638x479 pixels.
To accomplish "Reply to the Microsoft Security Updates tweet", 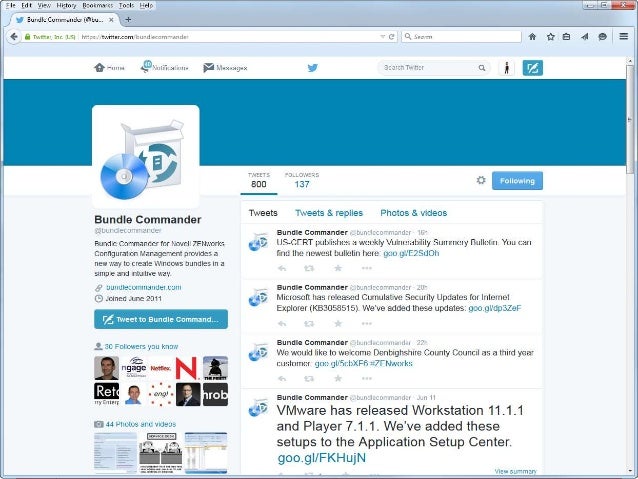I will coord(282,324).
